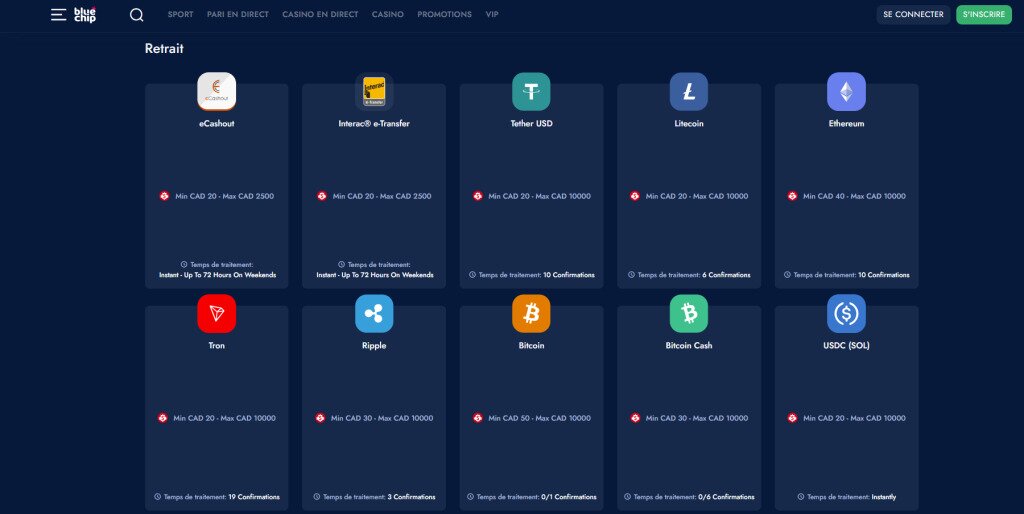Click the Bitcoin Cash name text
The height and width of the screenshot is (514, 1024).
pos(689,345)
